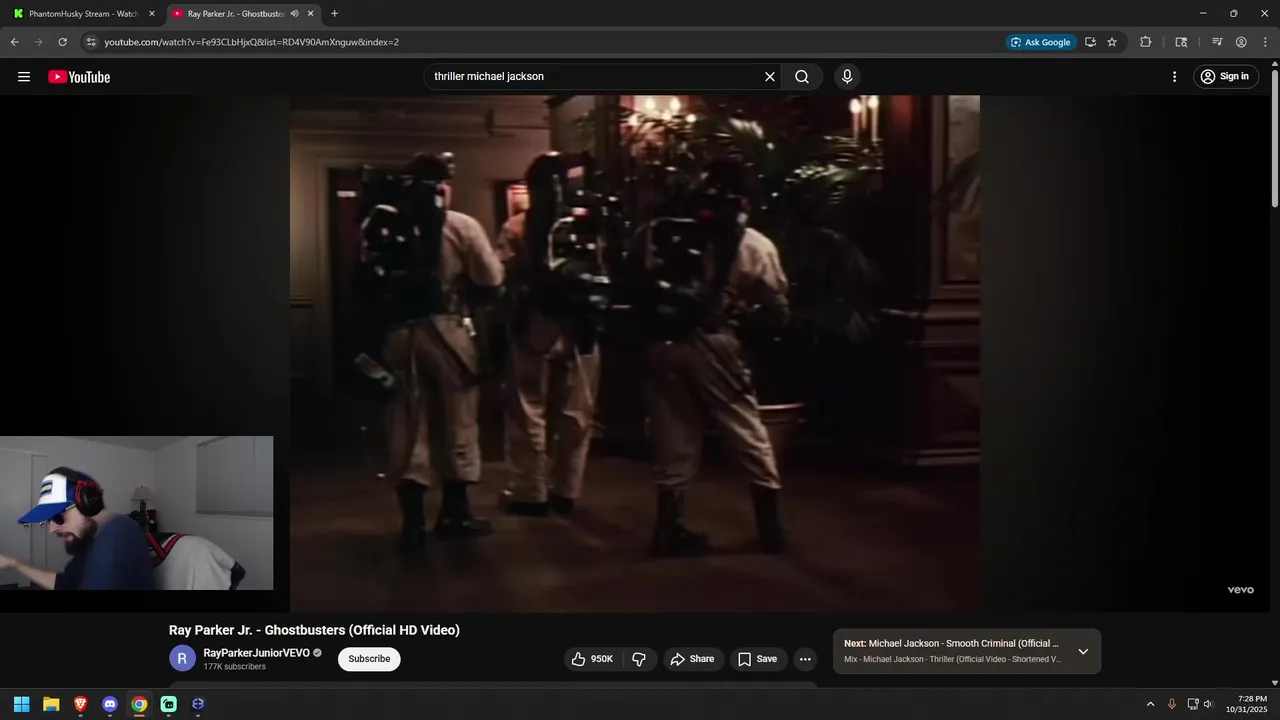
Task: Open the Chrome three-dot menu
Action: coord(1265,42)
